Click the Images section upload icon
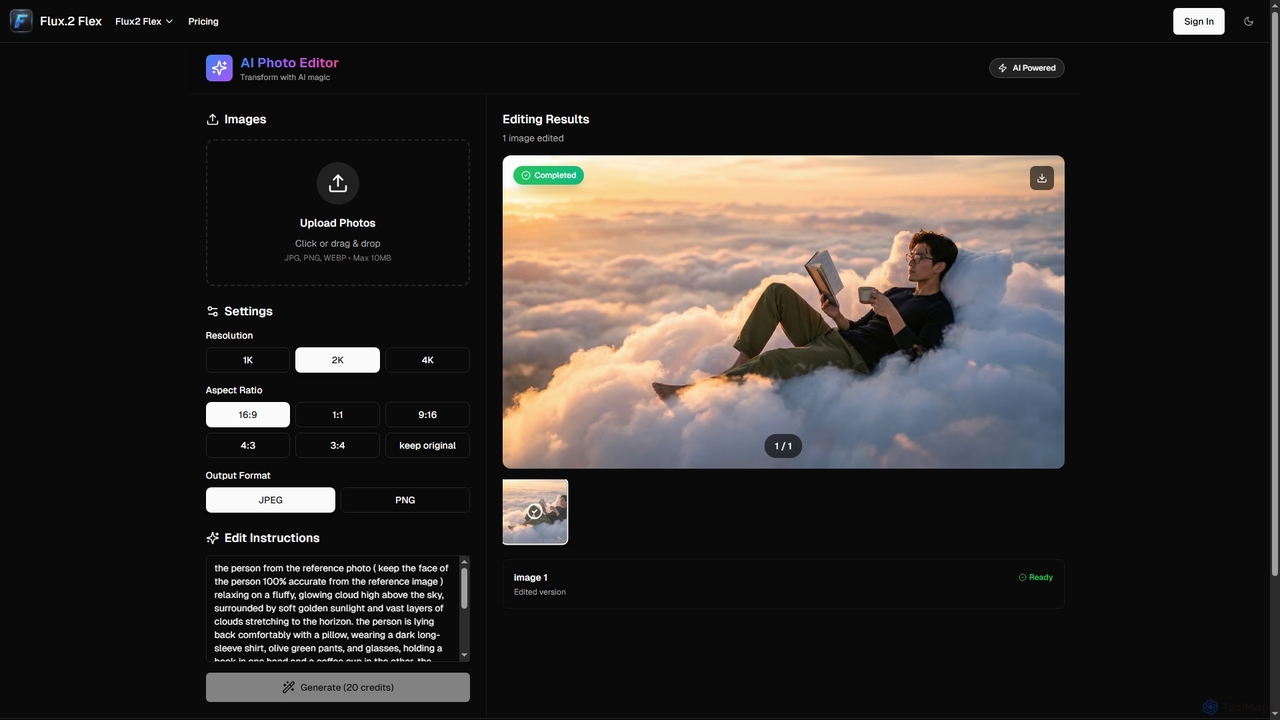 (x=212, y=119)
